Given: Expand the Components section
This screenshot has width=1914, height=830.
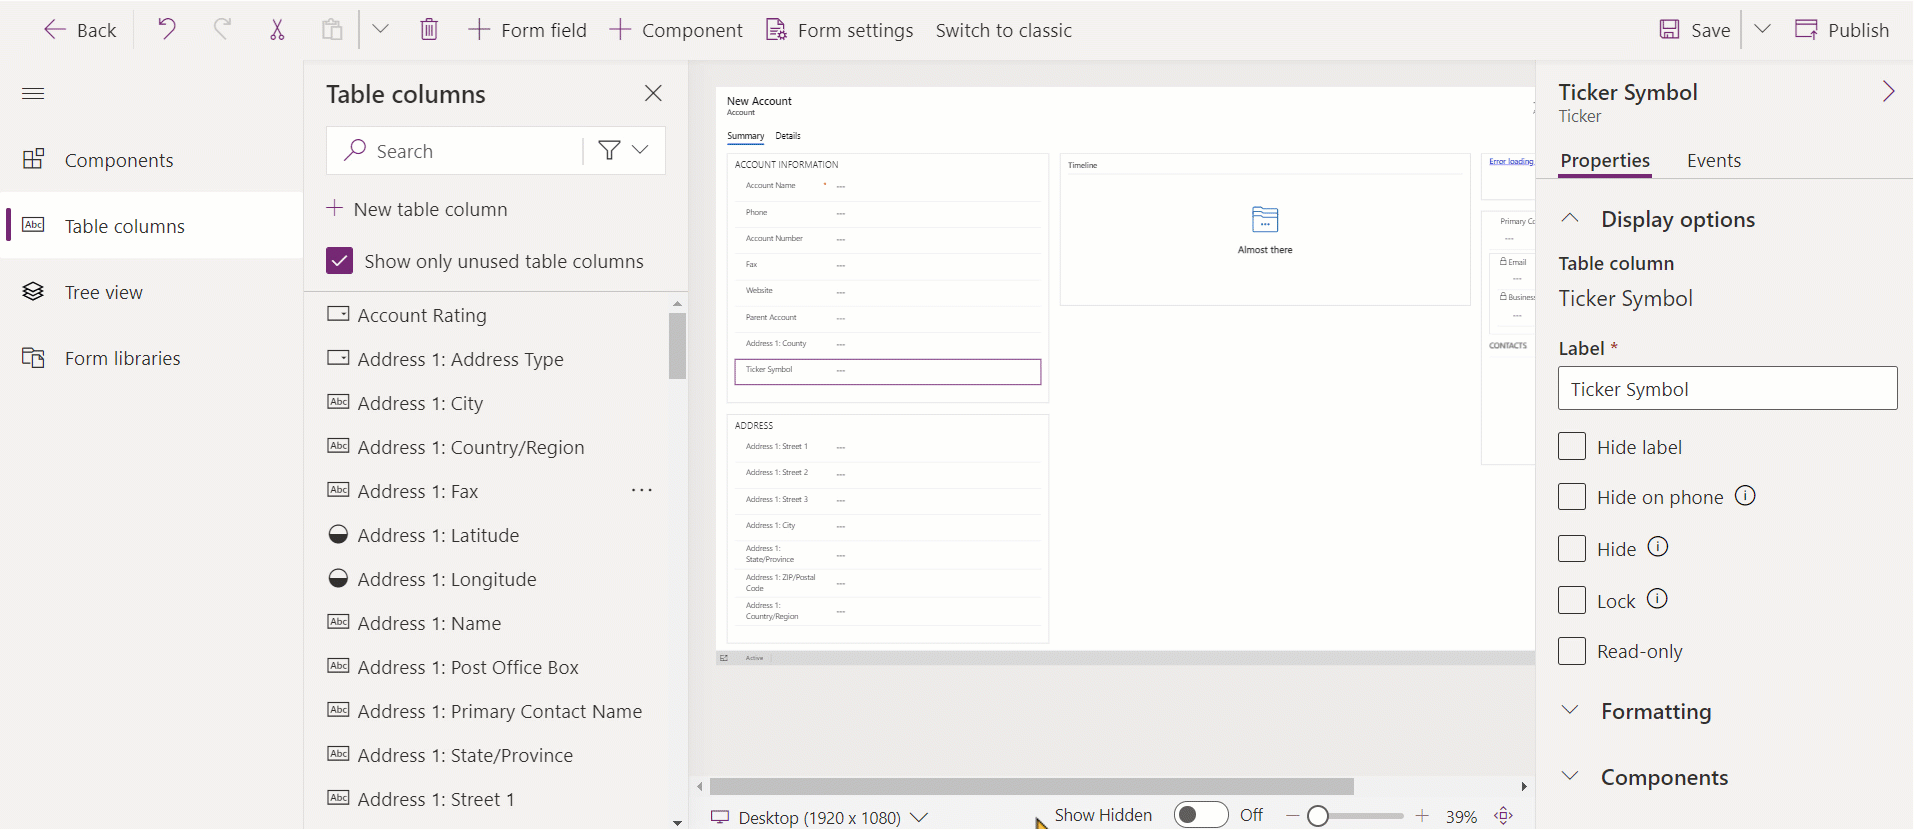Looking at the screenshot, I should (1570, 776).
